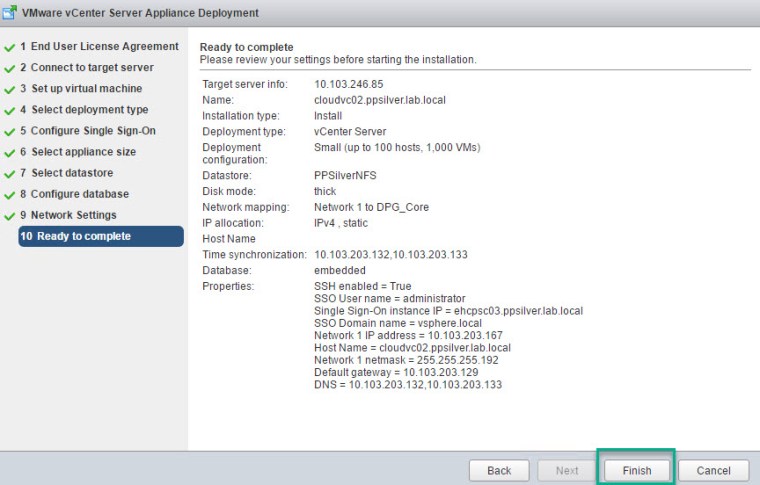Click datastore value PPSilverNFS
This screenshot has width=760, height=485.
[x=345, y=175]
